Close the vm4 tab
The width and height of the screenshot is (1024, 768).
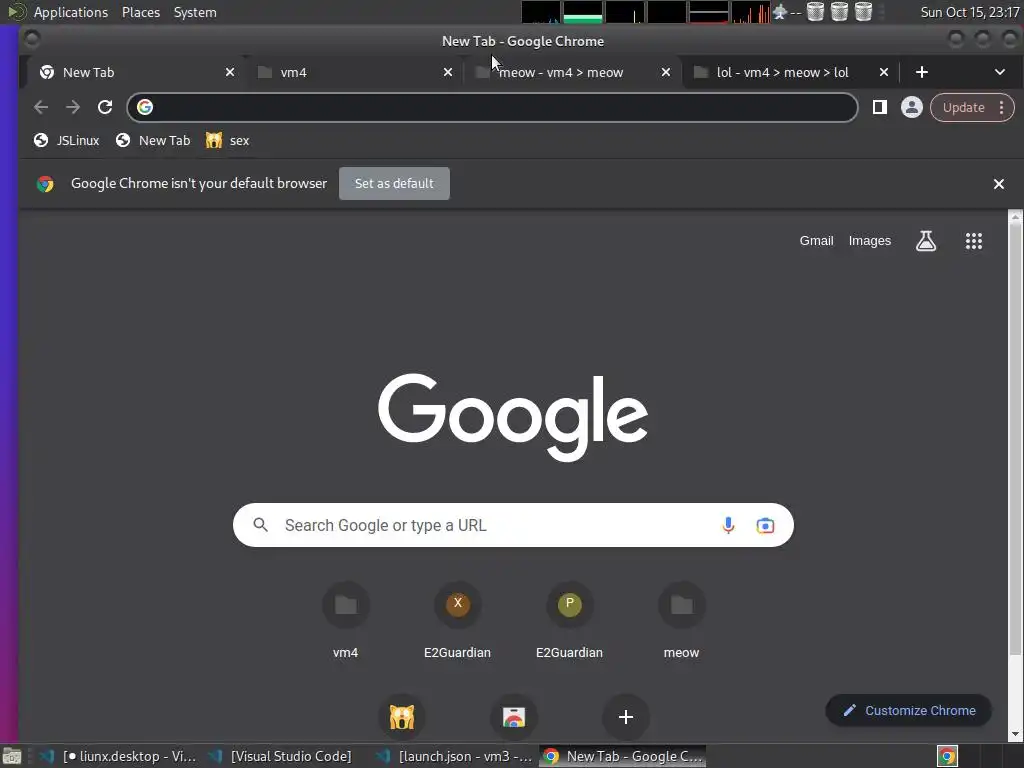tap(447, 72)
